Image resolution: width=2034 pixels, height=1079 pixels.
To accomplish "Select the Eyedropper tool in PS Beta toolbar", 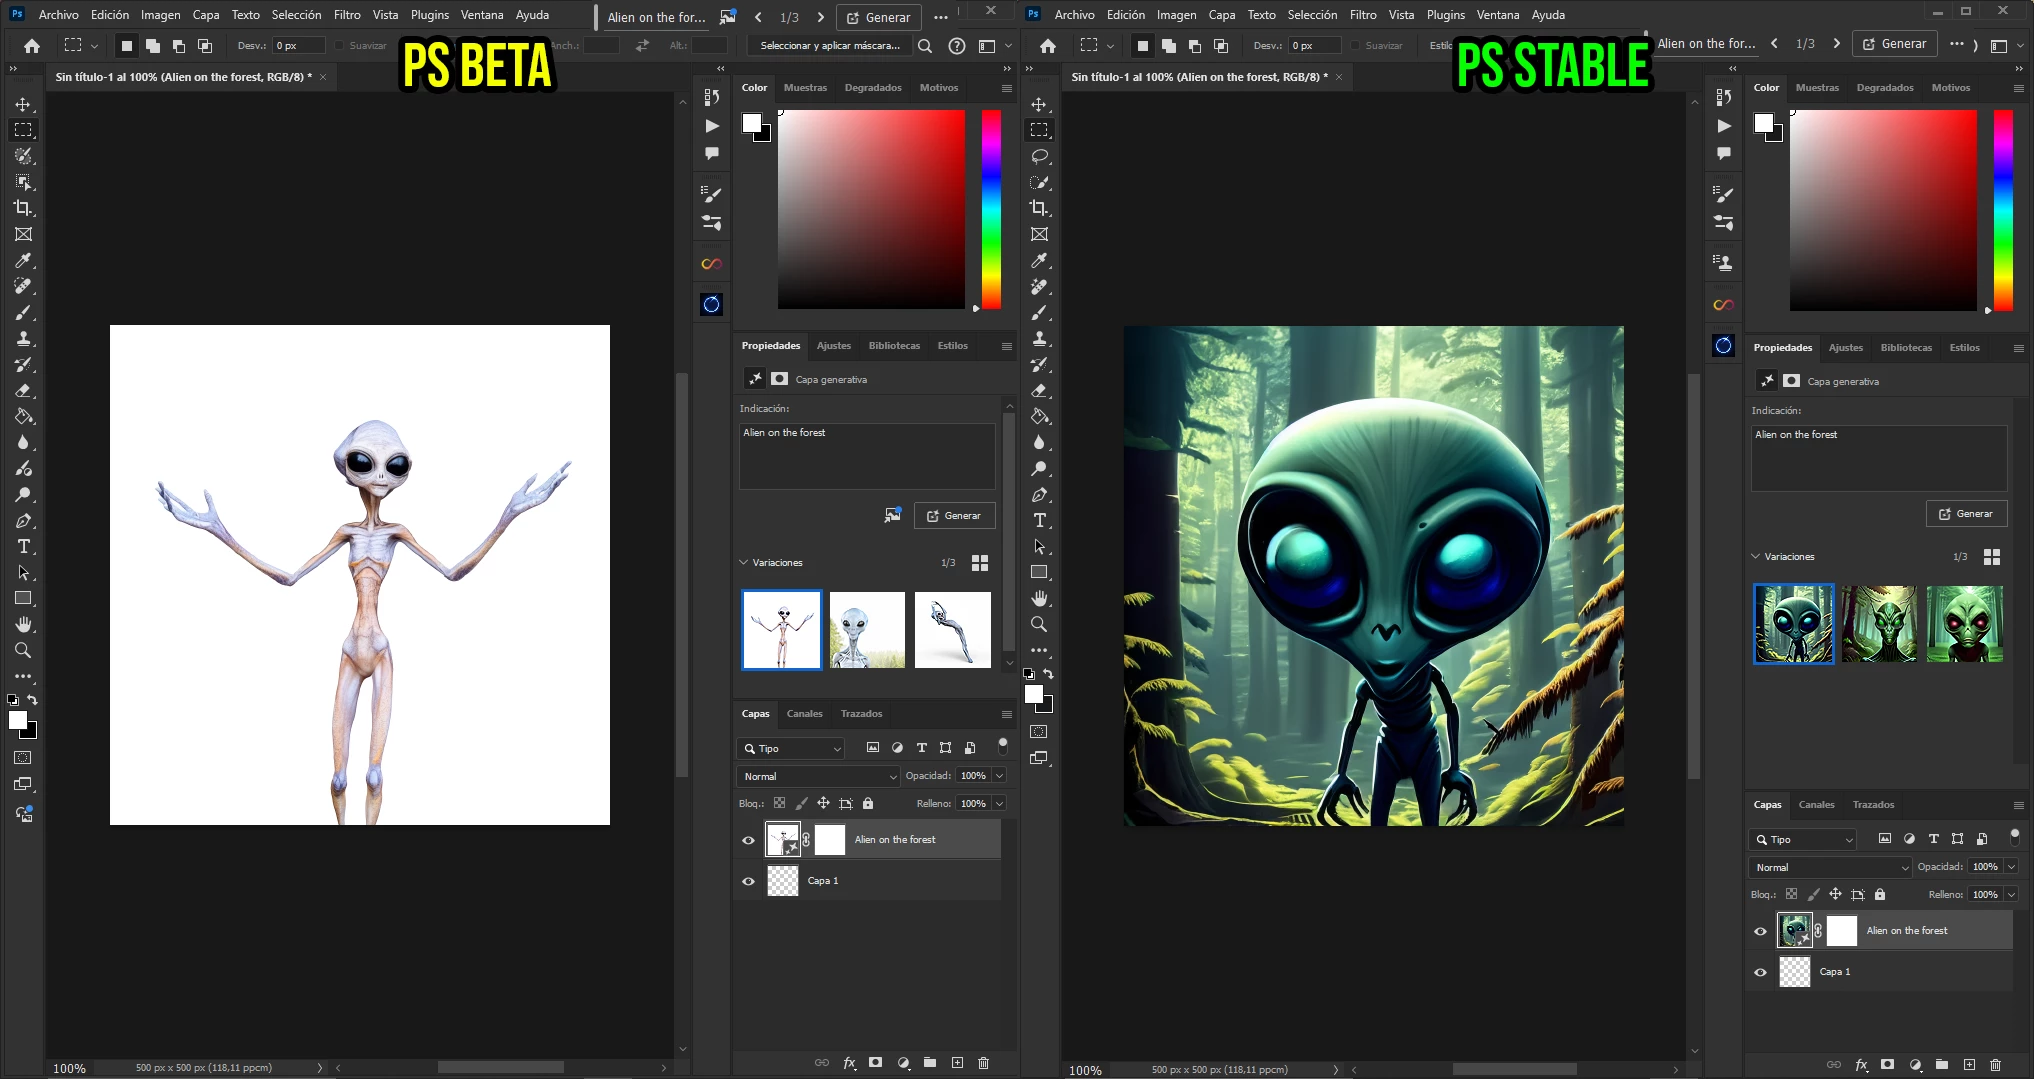I will pos(23,260).
